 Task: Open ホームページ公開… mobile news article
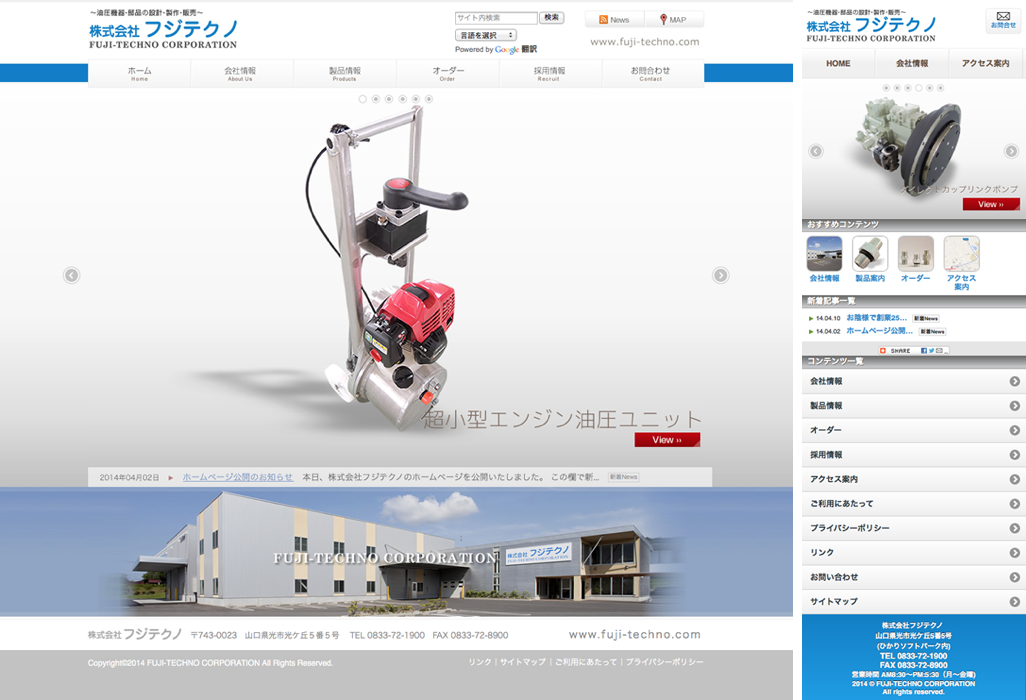click(879, 331)
